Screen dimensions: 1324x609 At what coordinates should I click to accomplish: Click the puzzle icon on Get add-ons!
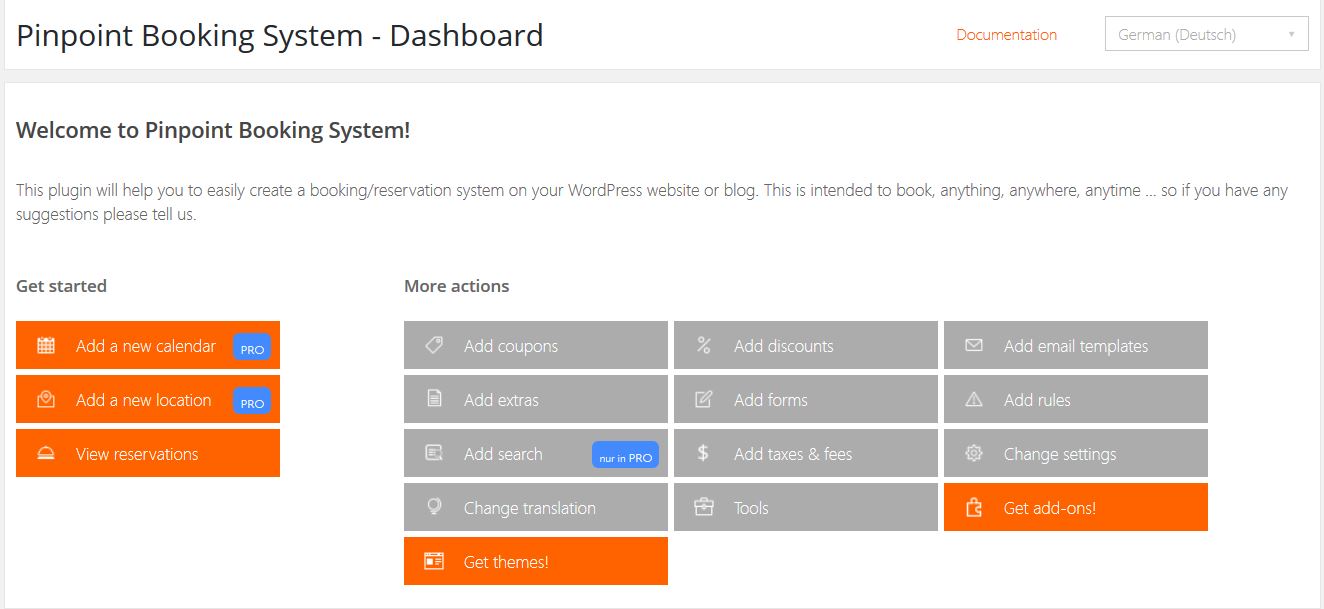974,508
